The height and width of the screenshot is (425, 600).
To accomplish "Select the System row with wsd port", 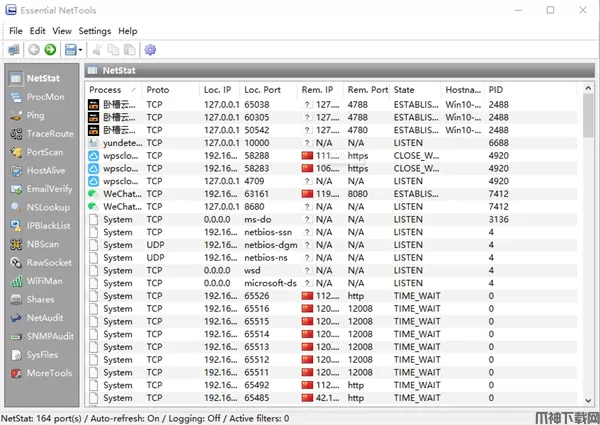I will coord(331,270).
